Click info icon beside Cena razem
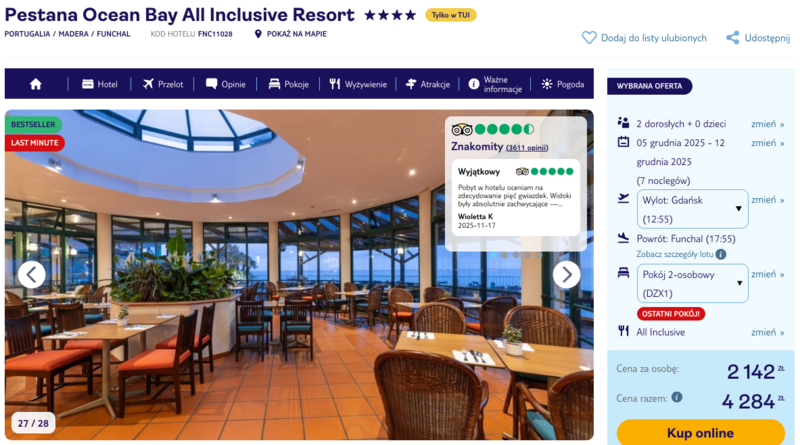The width and height of the screenshot is (800, 445). point(677,397)
